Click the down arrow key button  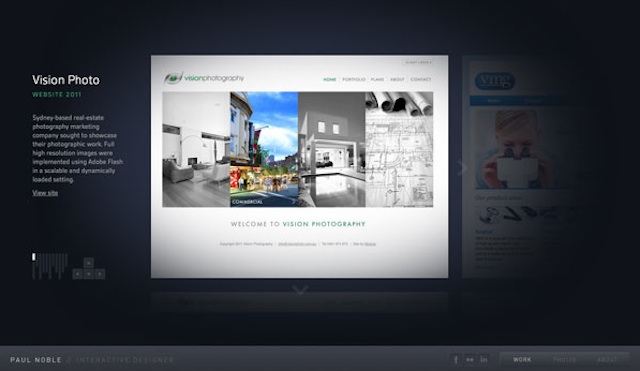click(89, 274)
